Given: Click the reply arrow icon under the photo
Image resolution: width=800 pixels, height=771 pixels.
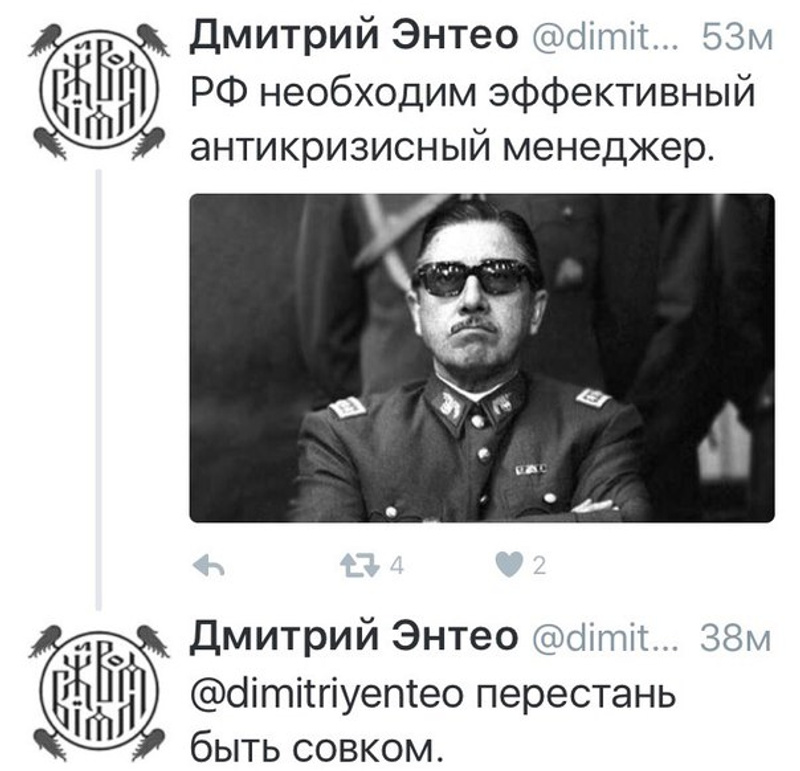Looking at the screenshot, I should click(x=209, y=566).
